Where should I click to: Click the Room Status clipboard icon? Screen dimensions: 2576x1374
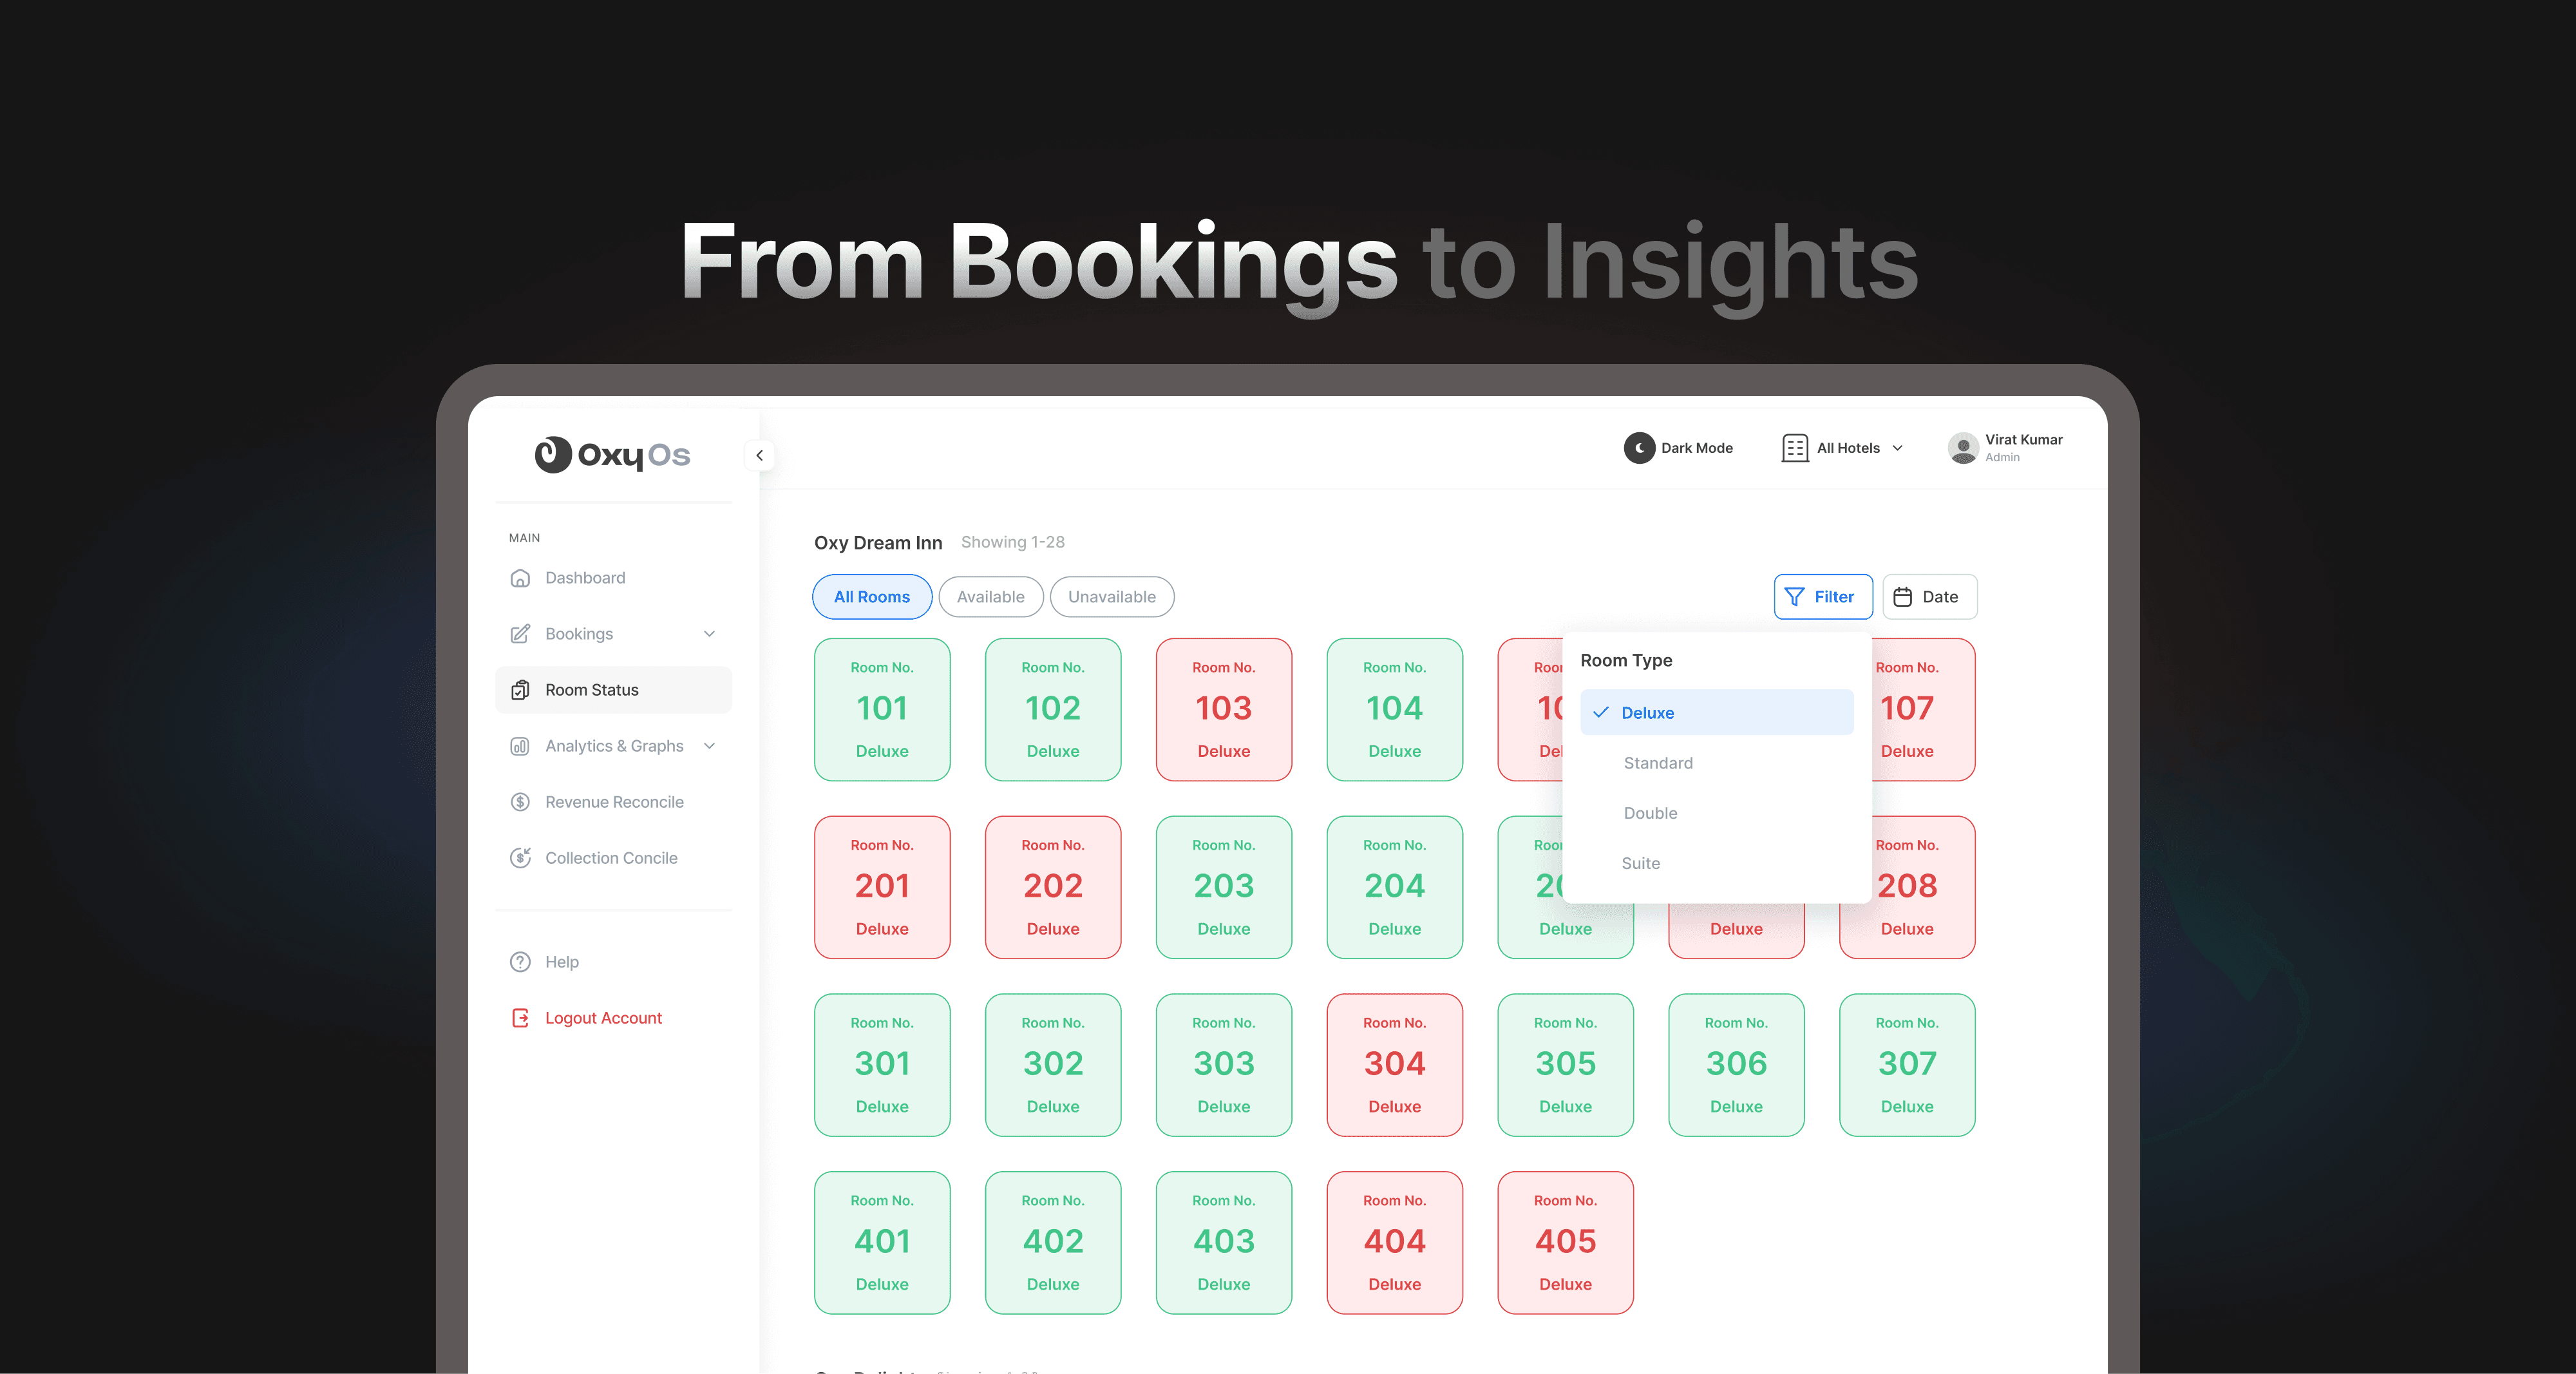[x=520, y=690]
